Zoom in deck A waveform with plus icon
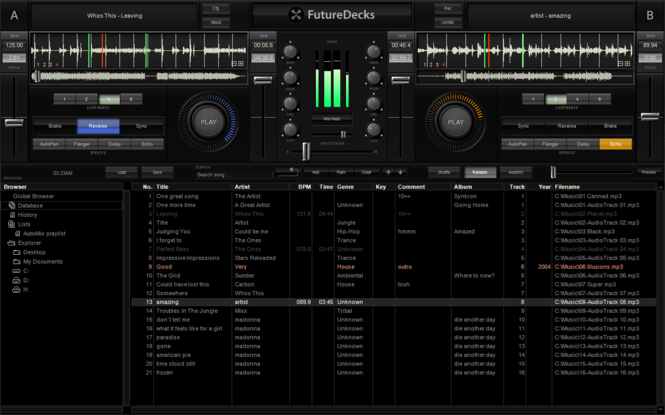Image resolution: width=665 pixels, height=415 pixels. pyautogui.click(x=241, y=64)
